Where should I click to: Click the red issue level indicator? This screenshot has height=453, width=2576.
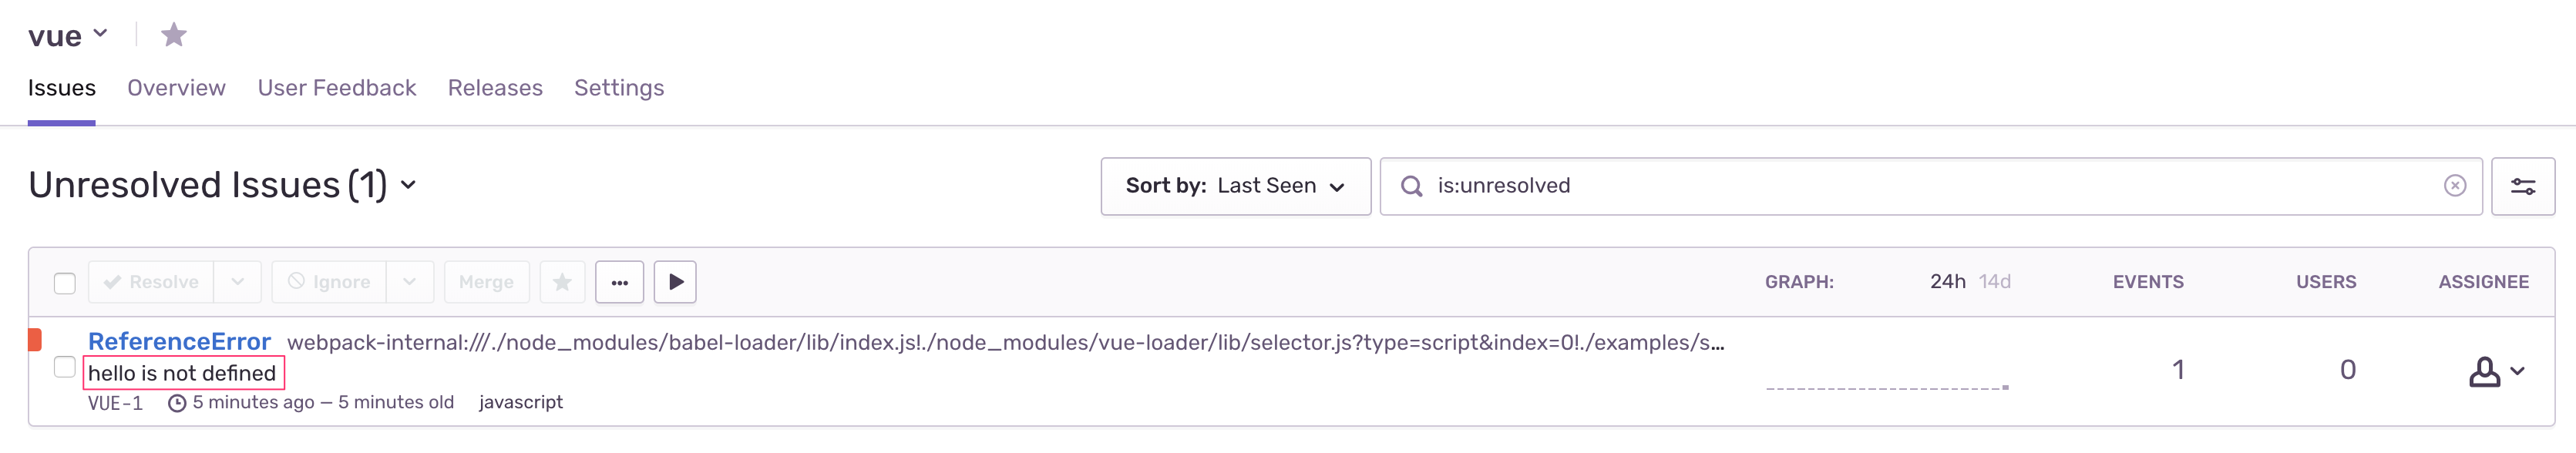[35, 340]
